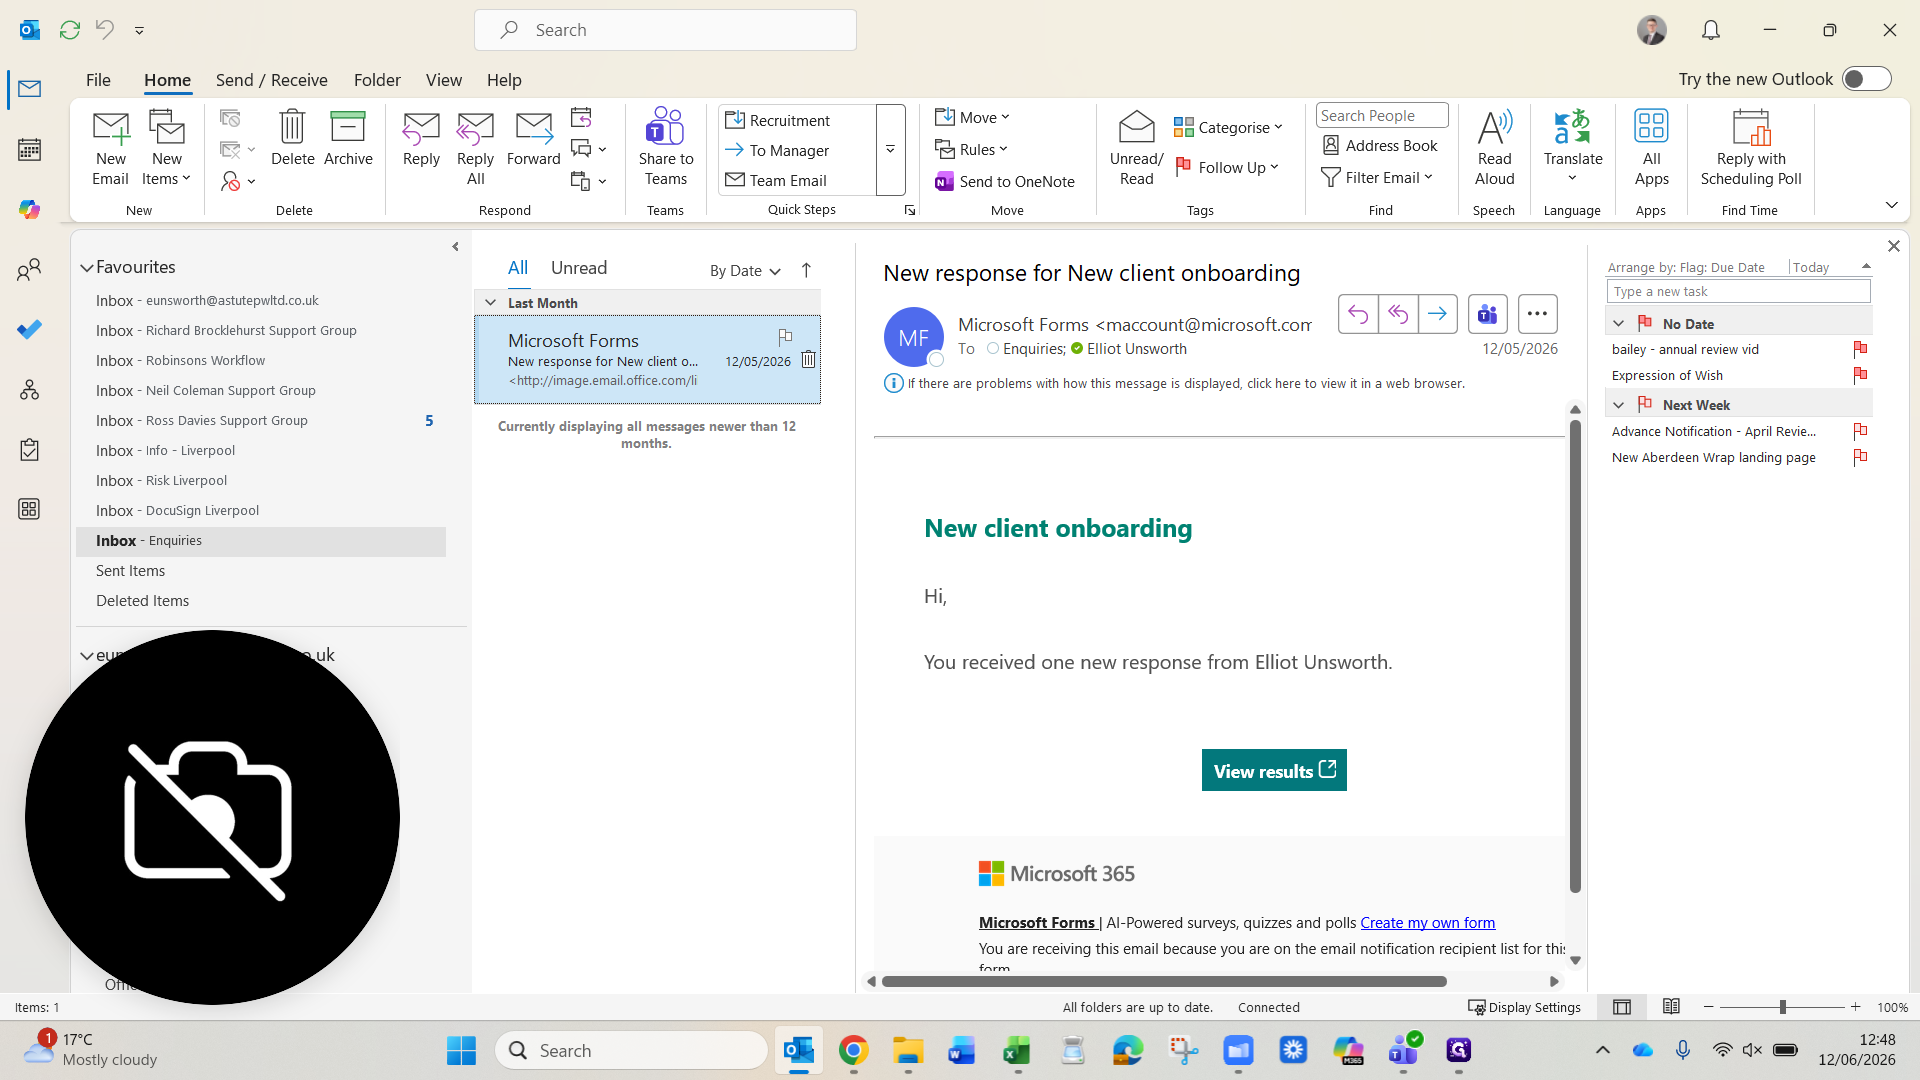Flag the Microsoft Forms message in list

click(x=785, y=337)
